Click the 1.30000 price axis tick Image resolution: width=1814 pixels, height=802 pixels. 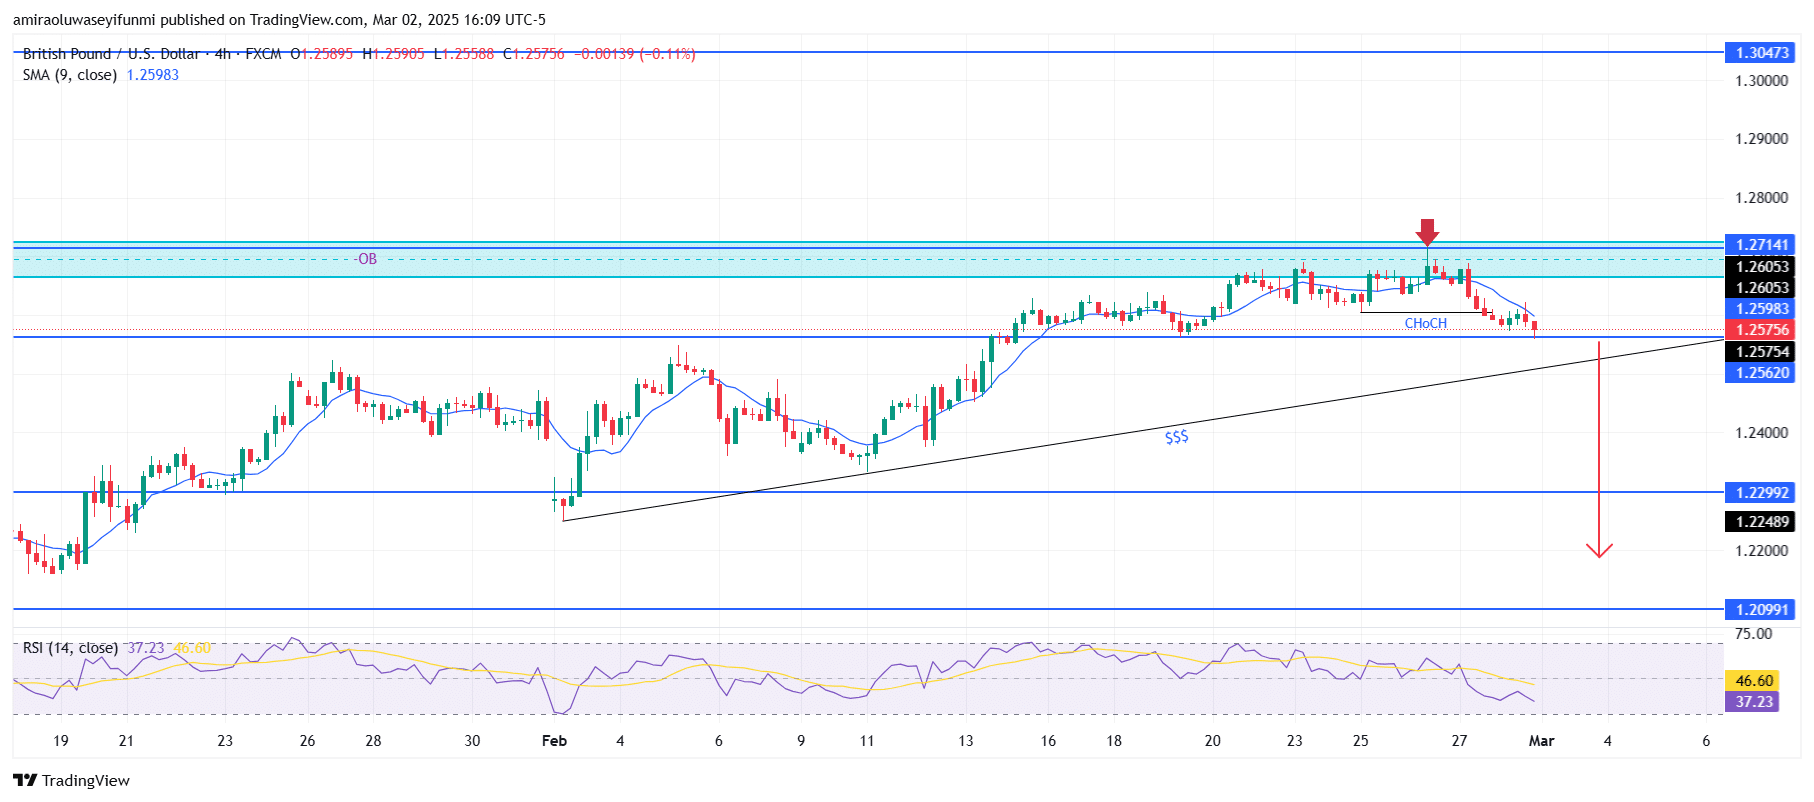[x=1761, y=81]
